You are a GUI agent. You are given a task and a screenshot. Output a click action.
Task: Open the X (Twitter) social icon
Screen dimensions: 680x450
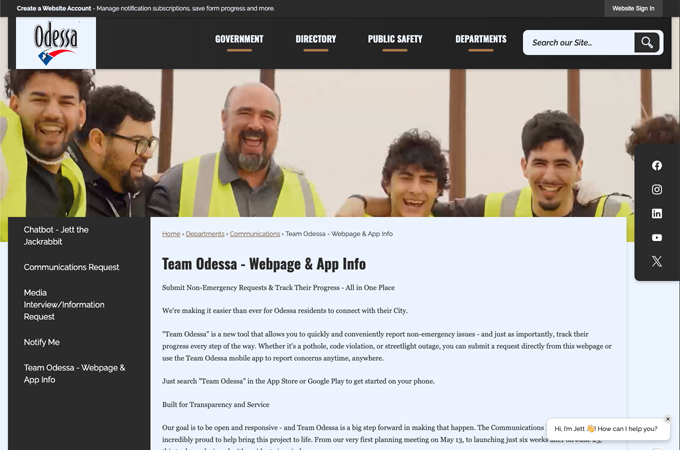coord(657,261)
